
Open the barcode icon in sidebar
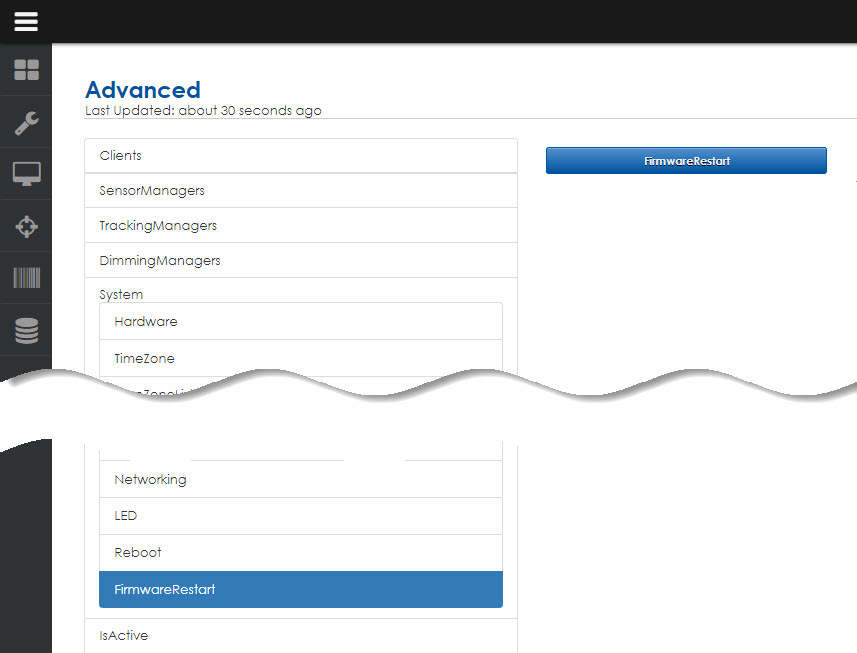pyautogui.click(x=26, y=278)
